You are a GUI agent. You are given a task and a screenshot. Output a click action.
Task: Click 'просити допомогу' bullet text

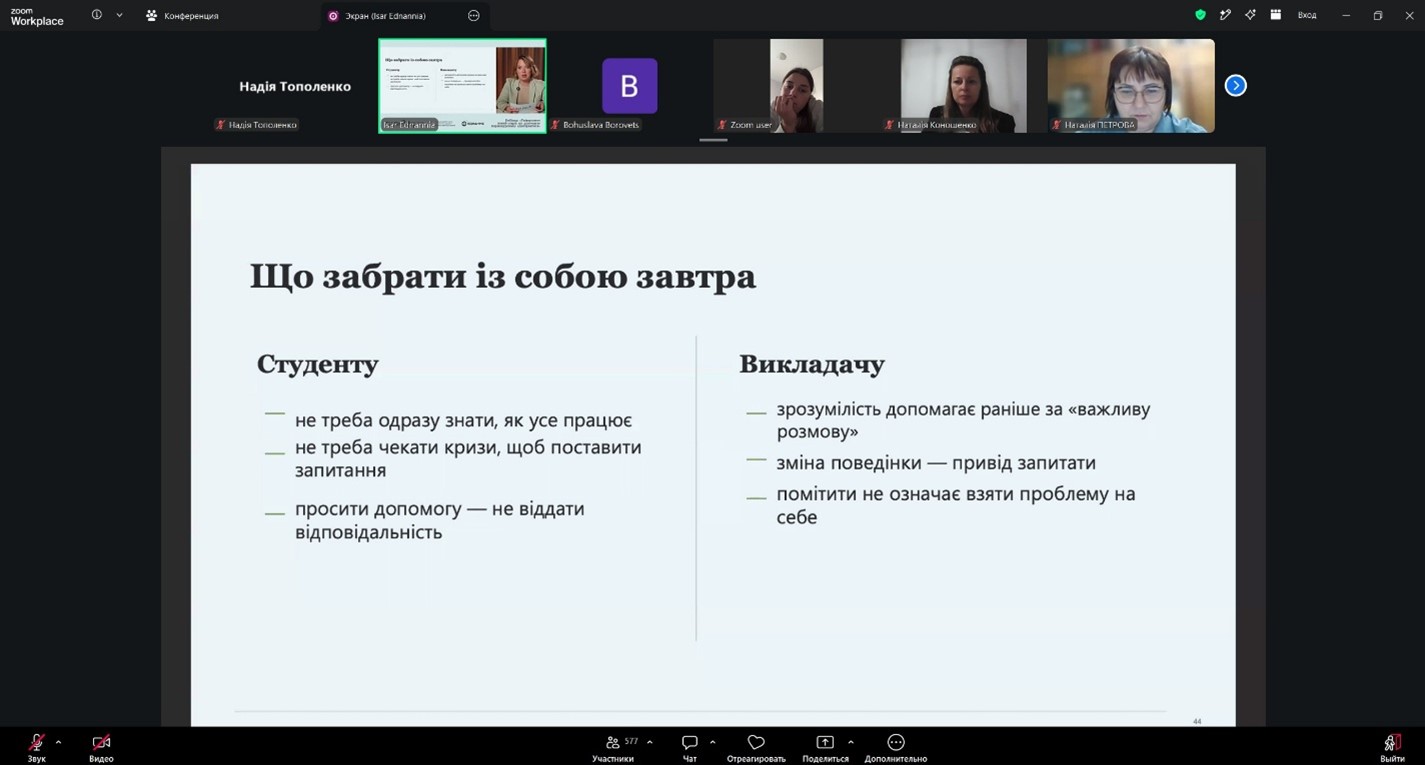point(440,520)
